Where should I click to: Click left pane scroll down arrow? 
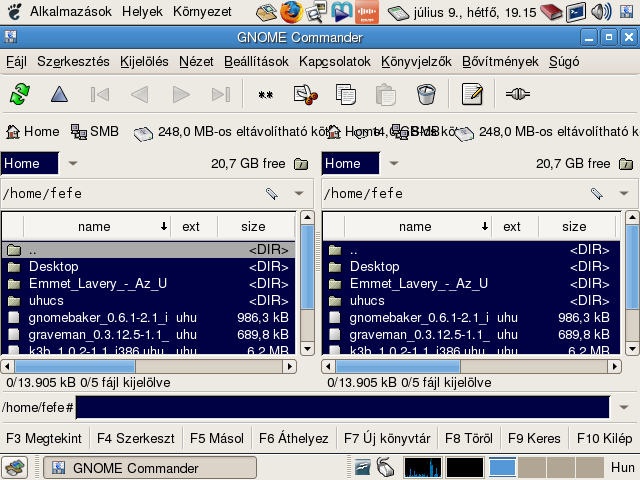[307, 349]
